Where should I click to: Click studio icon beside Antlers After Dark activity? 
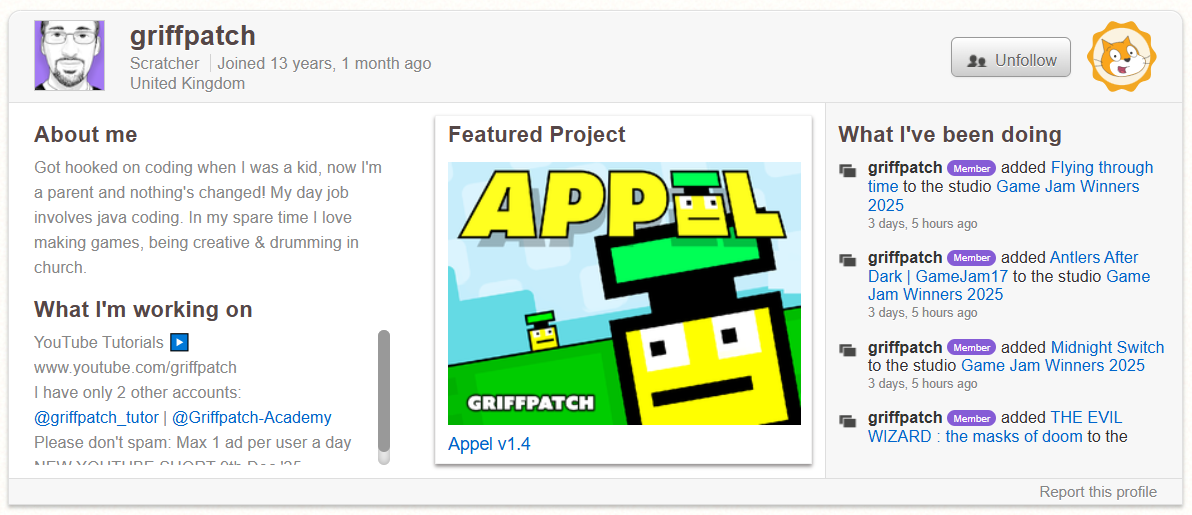(x=848, y=260)
